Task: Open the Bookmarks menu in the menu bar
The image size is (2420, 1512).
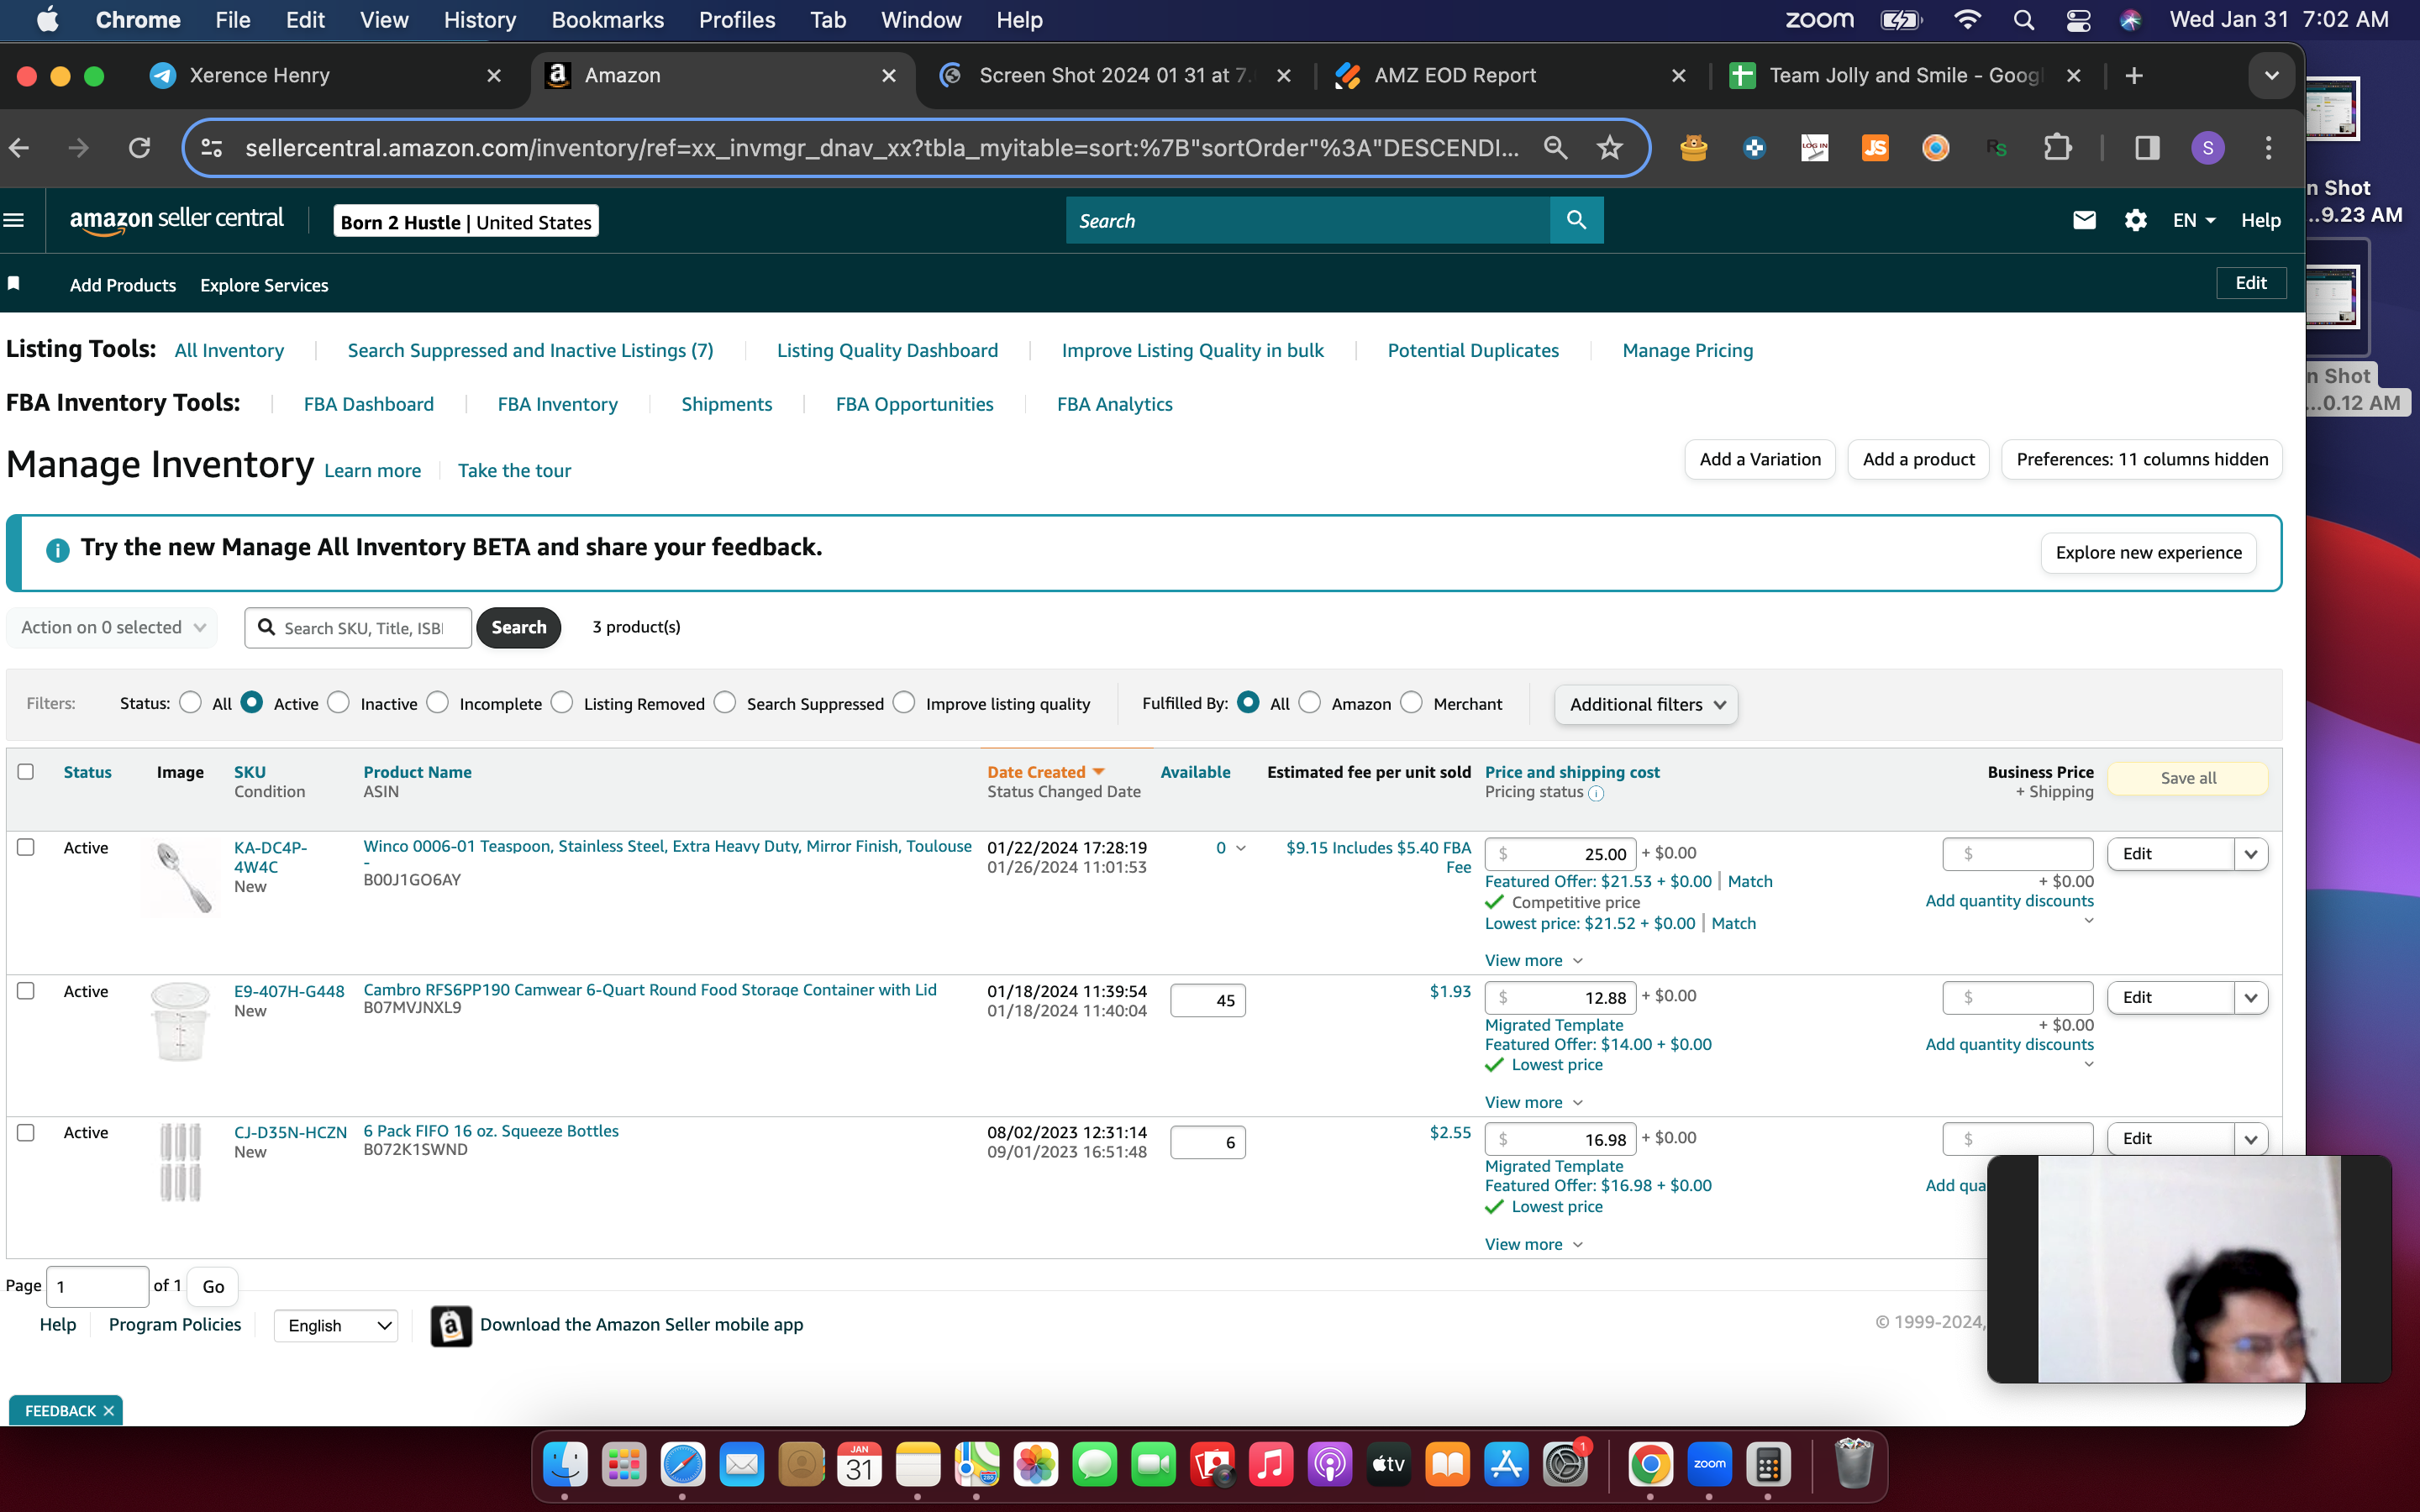Action: [x=607, y=20]
